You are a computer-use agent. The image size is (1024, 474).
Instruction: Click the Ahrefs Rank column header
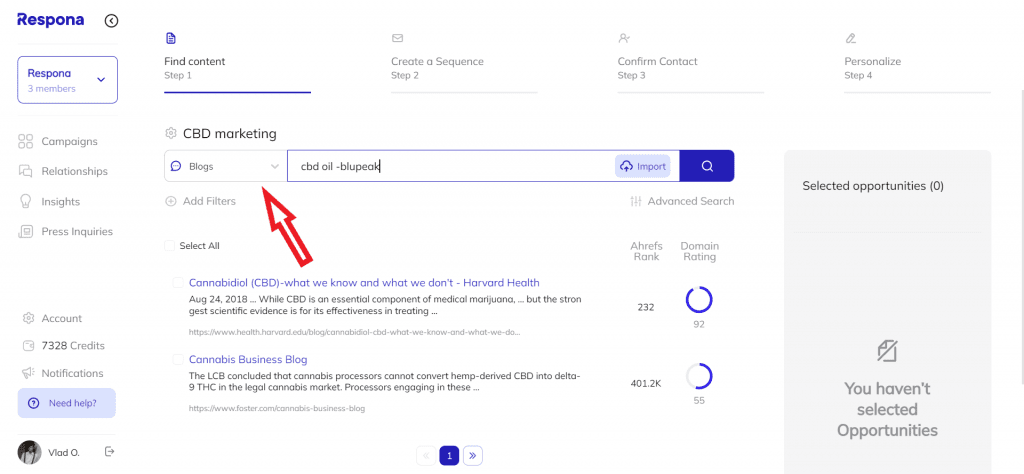[x=646, y=251]
